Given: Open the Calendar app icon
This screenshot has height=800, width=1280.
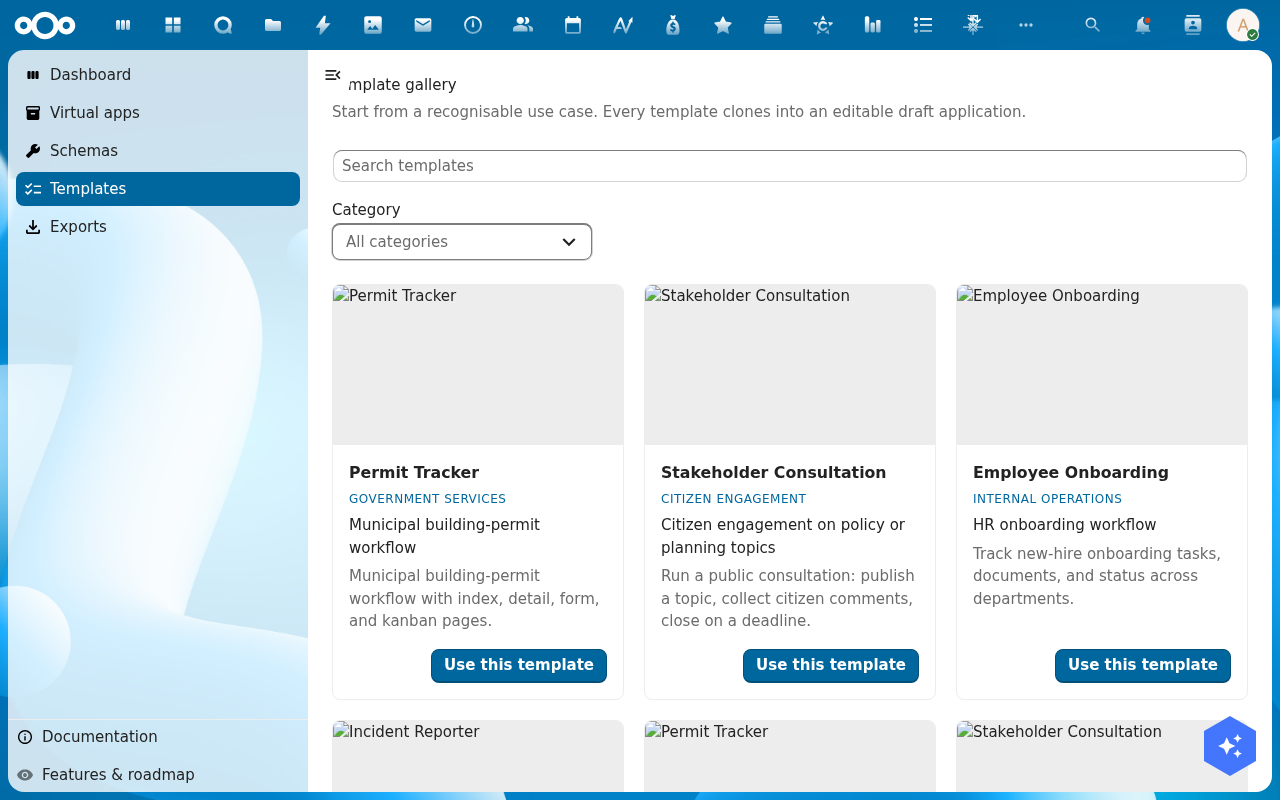Looking at the screenshot, I should pos(573,25).
